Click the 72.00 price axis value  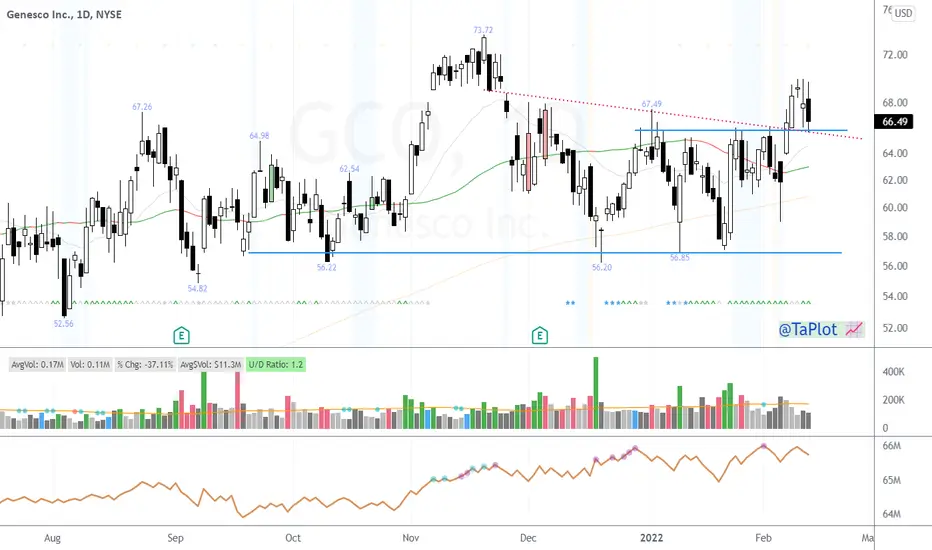click(x=895, y=55)
